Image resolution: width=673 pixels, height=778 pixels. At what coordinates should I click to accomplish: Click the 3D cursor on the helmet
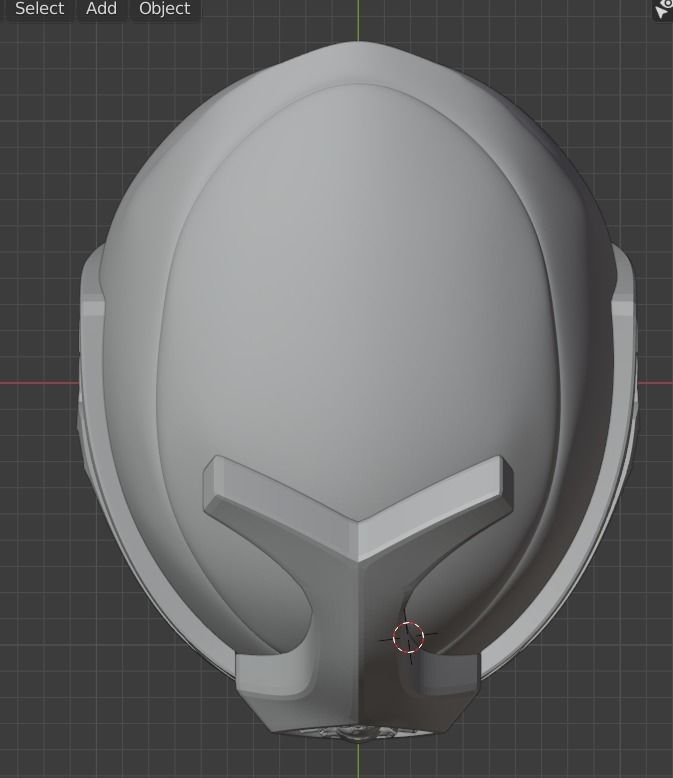(x=408, y=637)
